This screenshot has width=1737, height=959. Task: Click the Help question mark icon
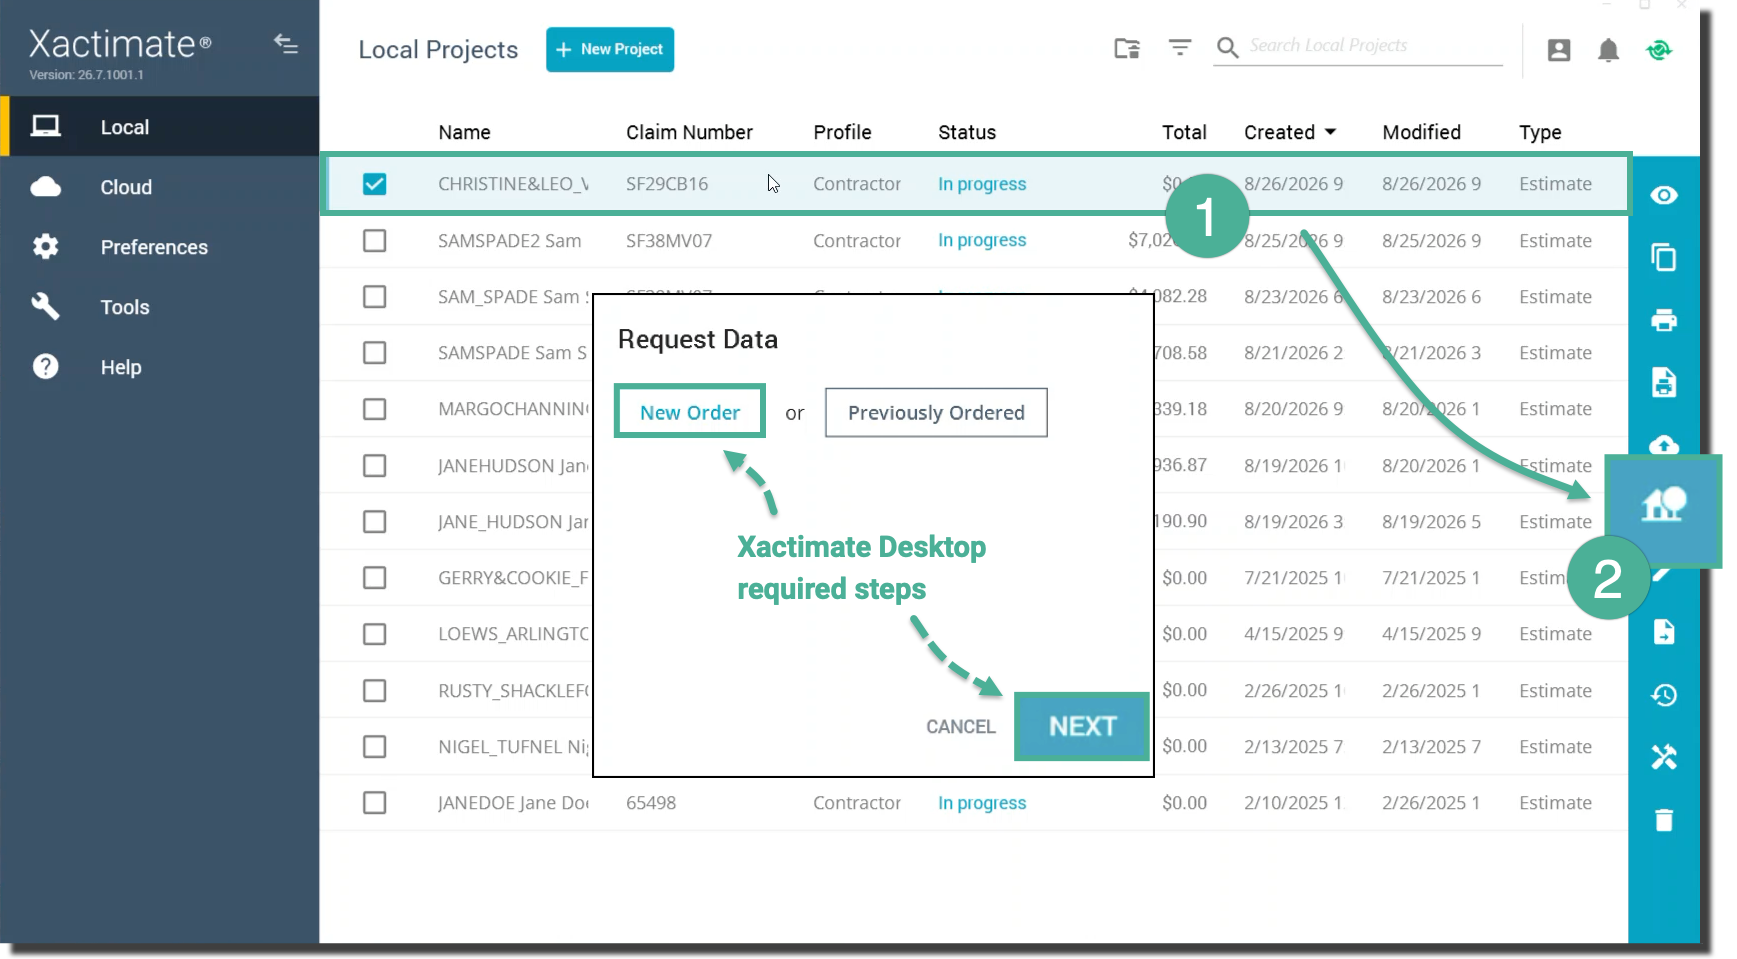click(45, 366)
